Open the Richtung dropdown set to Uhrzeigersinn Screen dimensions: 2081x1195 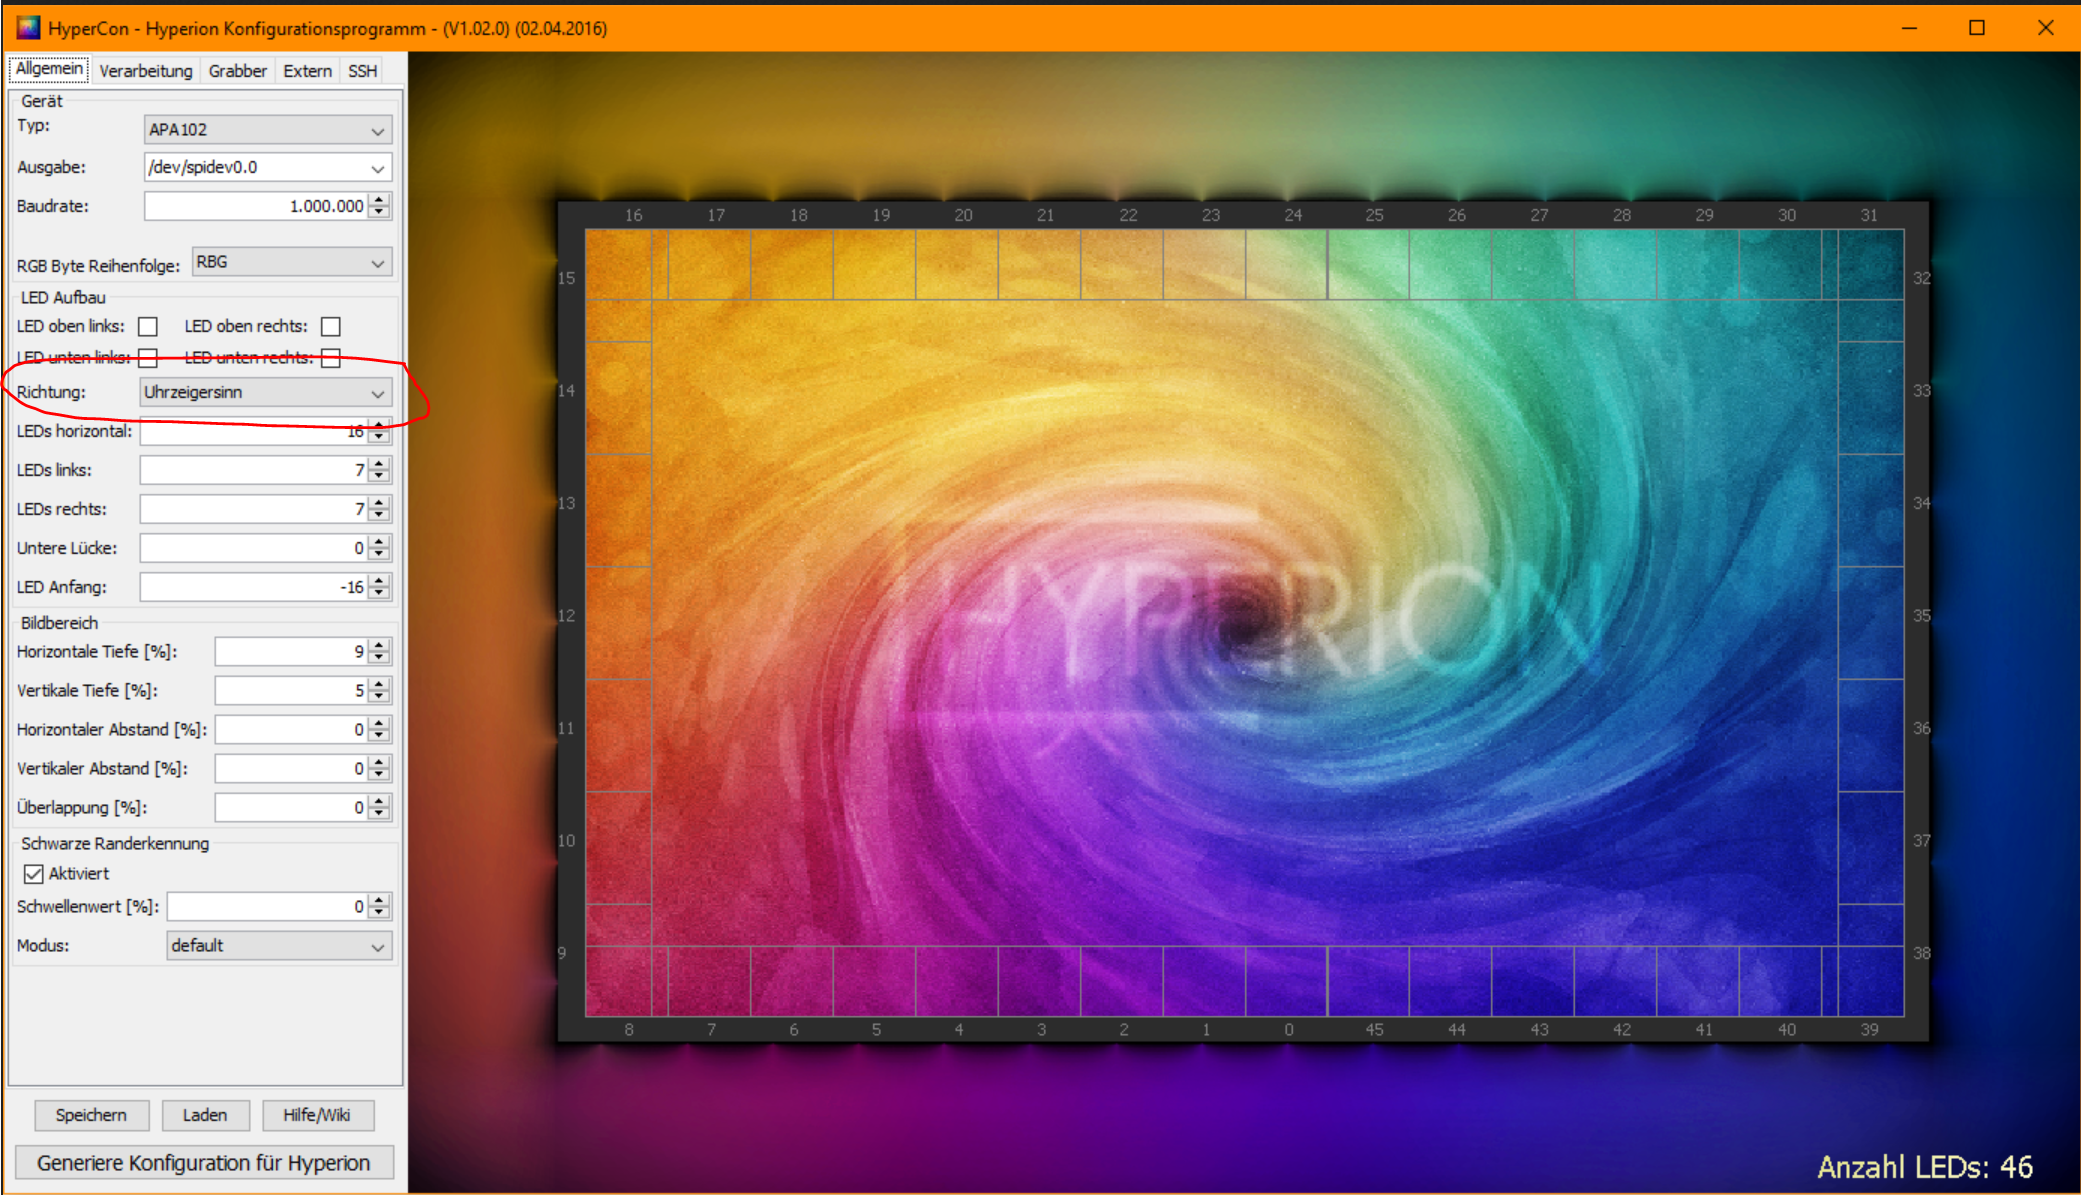click(265, 393)
